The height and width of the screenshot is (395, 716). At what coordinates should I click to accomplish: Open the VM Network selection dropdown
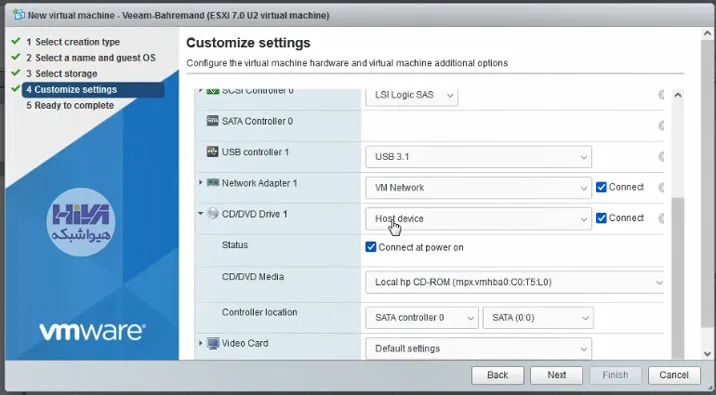coord(479,188)
